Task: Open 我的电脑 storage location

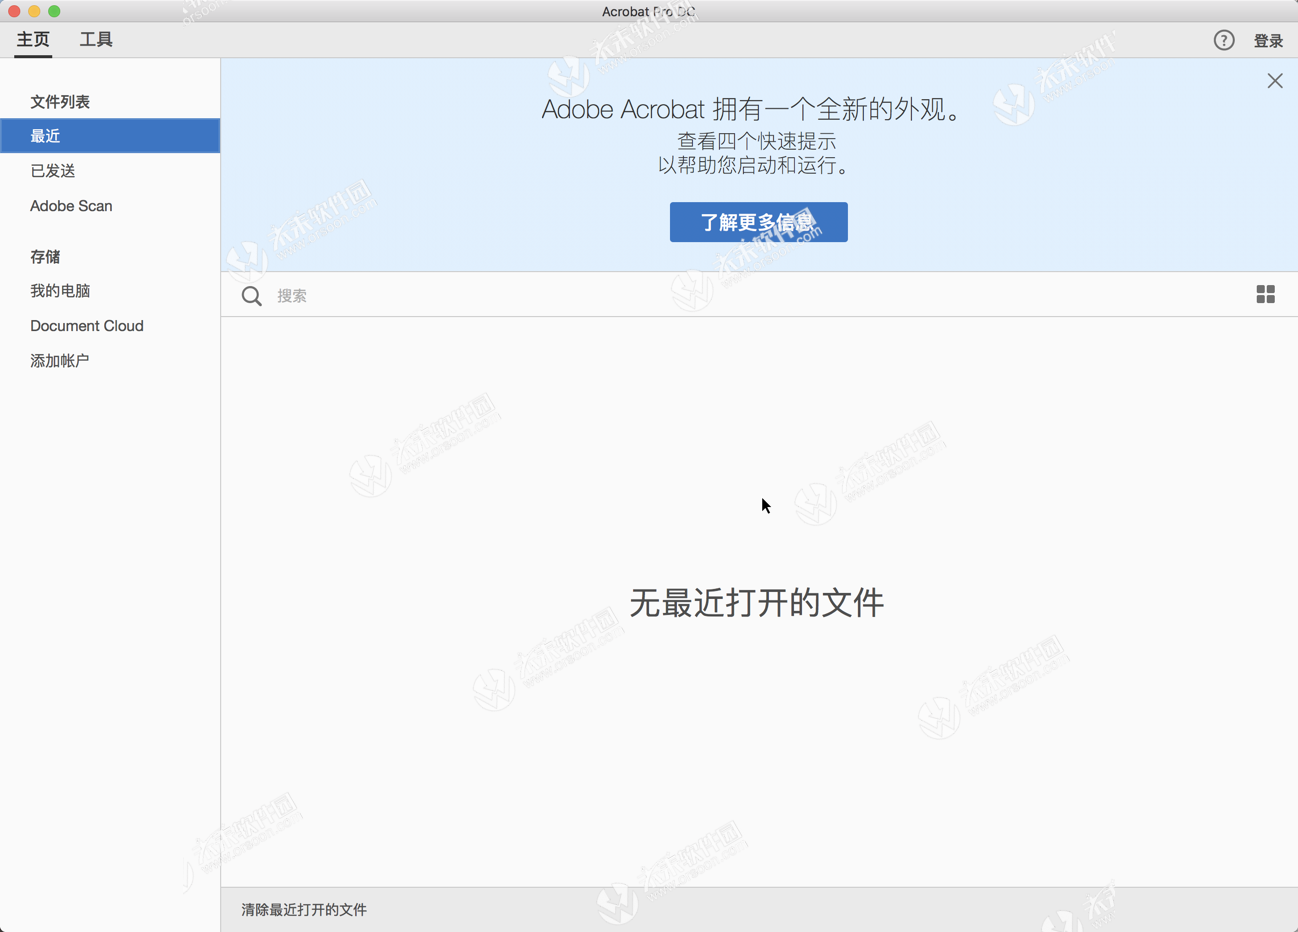Action: click(60, 291)
